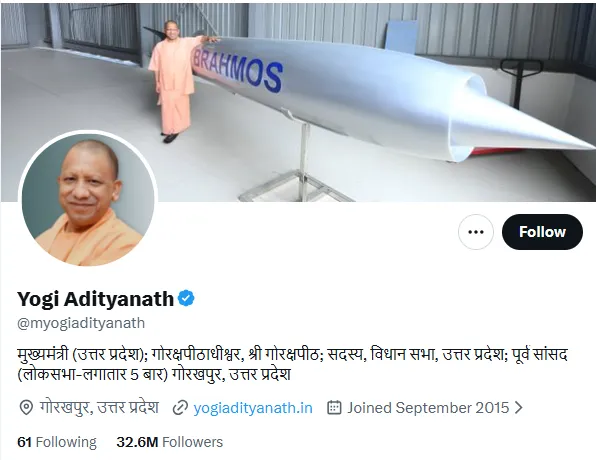The width and height of the screenshot is (596, 460).
Task: Click the BRAHMOS lettering in the banner photo
Action: (x=238, y=70)
